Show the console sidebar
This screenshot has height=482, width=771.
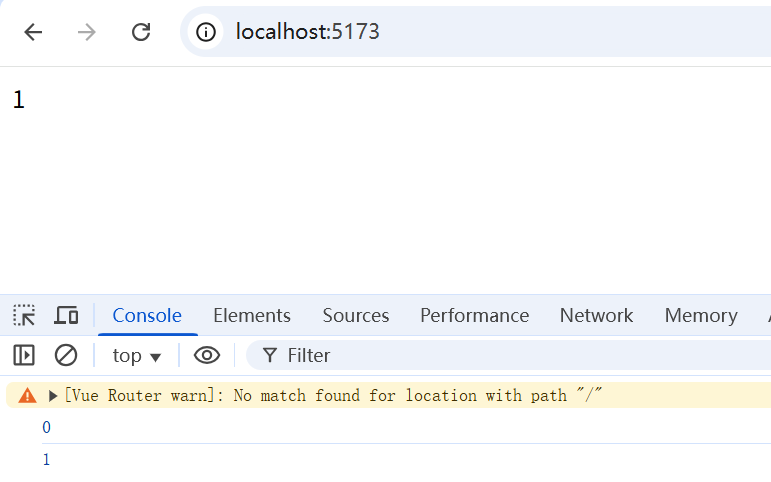[24, 355]
